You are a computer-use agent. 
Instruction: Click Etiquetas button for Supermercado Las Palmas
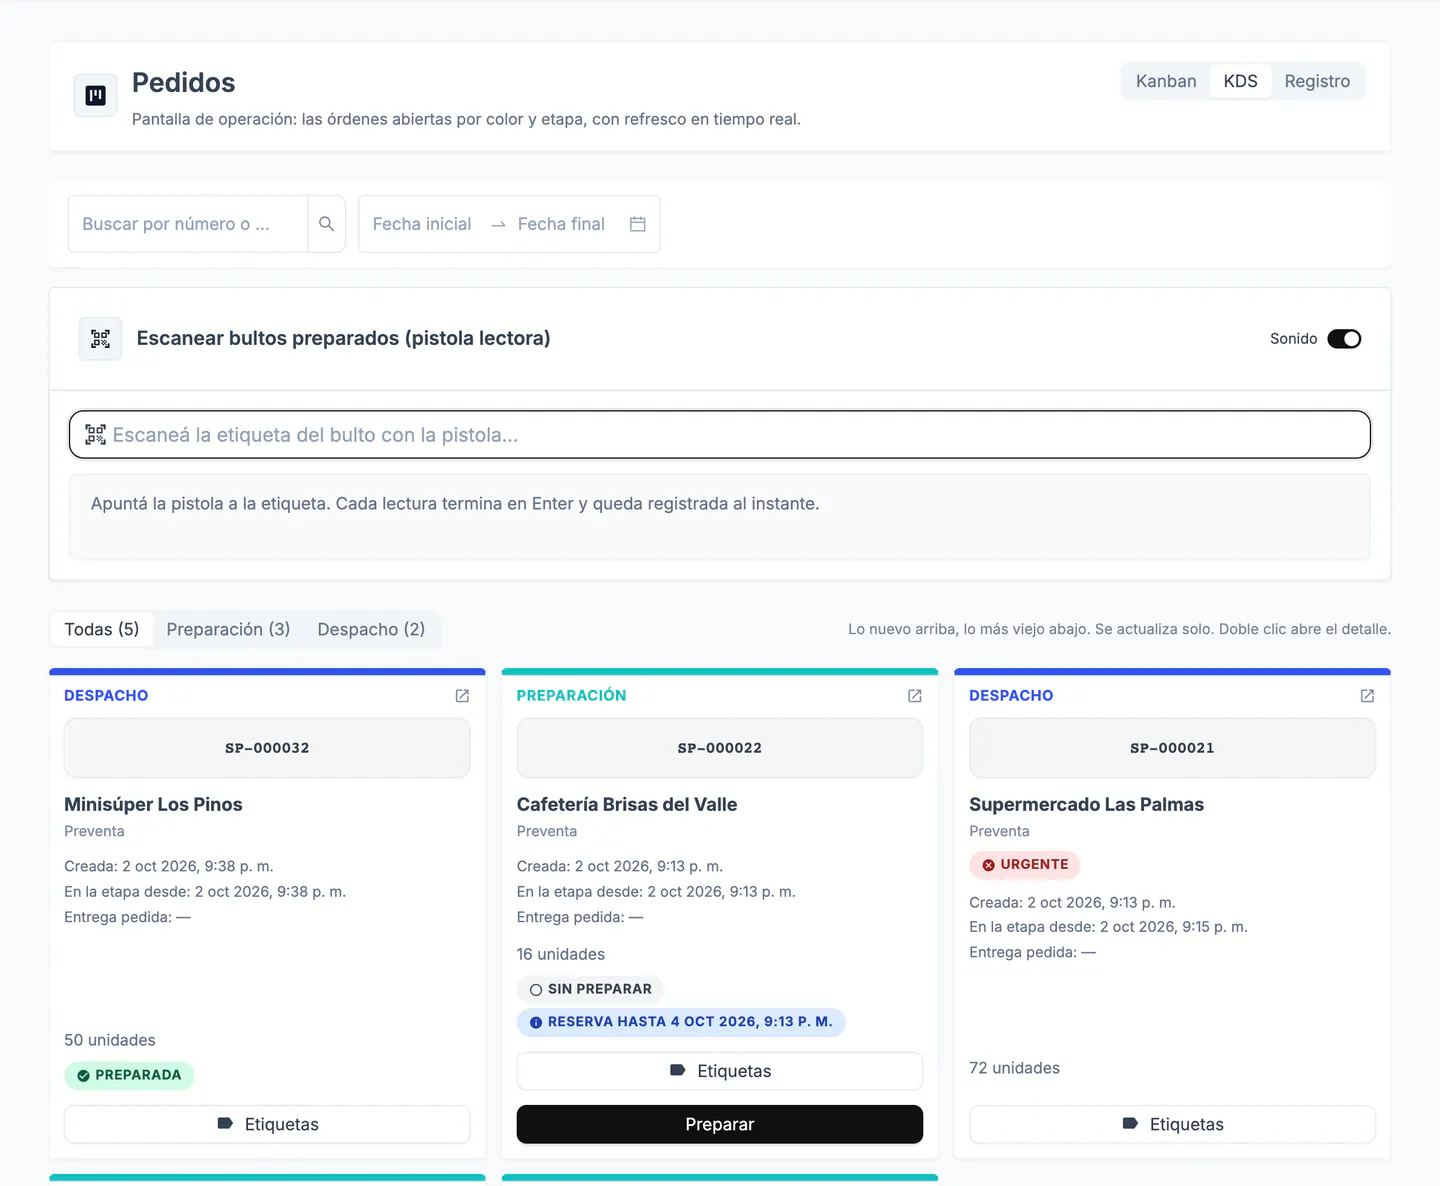click(1172, 1124)
